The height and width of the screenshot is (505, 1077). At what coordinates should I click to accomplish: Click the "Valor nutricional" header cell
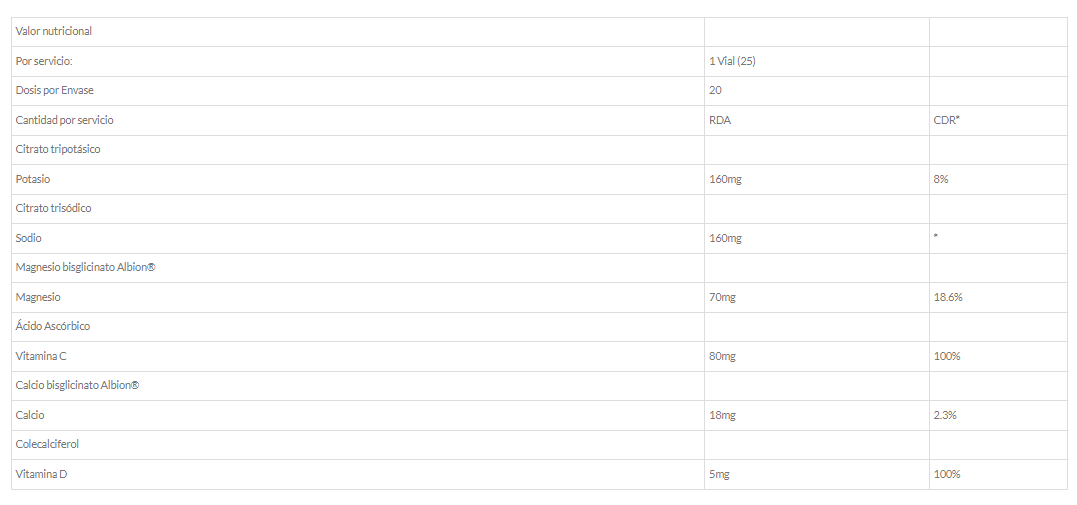(x=54, y=31)
